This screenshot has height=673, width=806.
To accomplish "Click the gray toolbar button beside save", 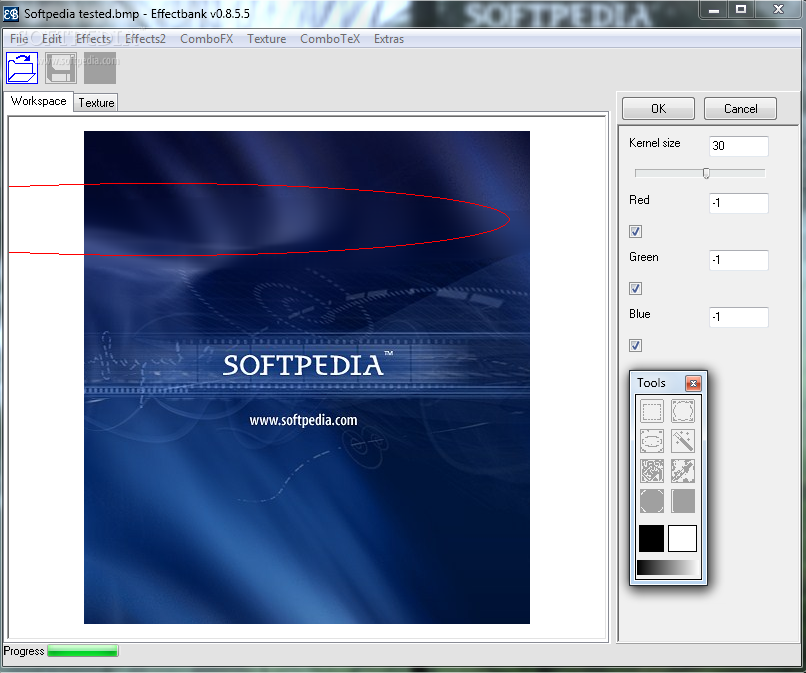I will click(x=100, y=68).
